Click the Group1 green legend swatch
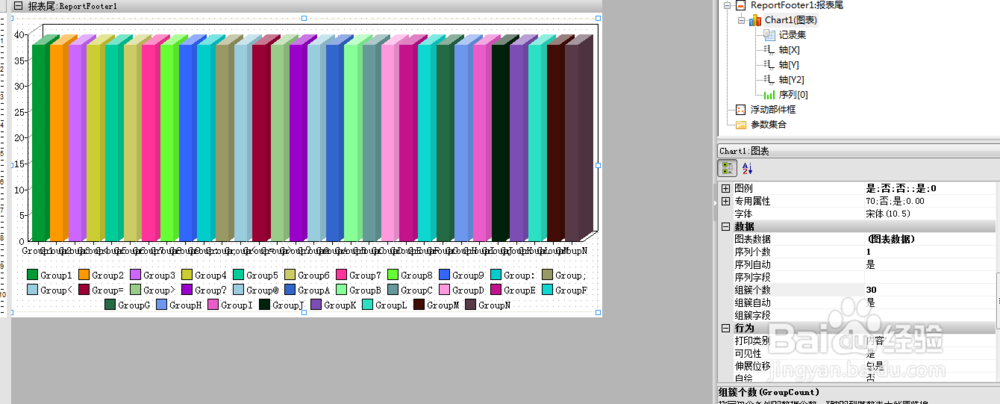1000x404 pixels. click(33, 275)
